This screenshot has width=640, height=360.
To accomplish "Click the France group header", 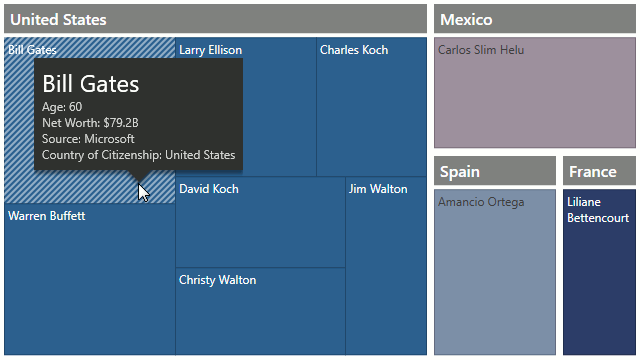I will coord(599,171).
